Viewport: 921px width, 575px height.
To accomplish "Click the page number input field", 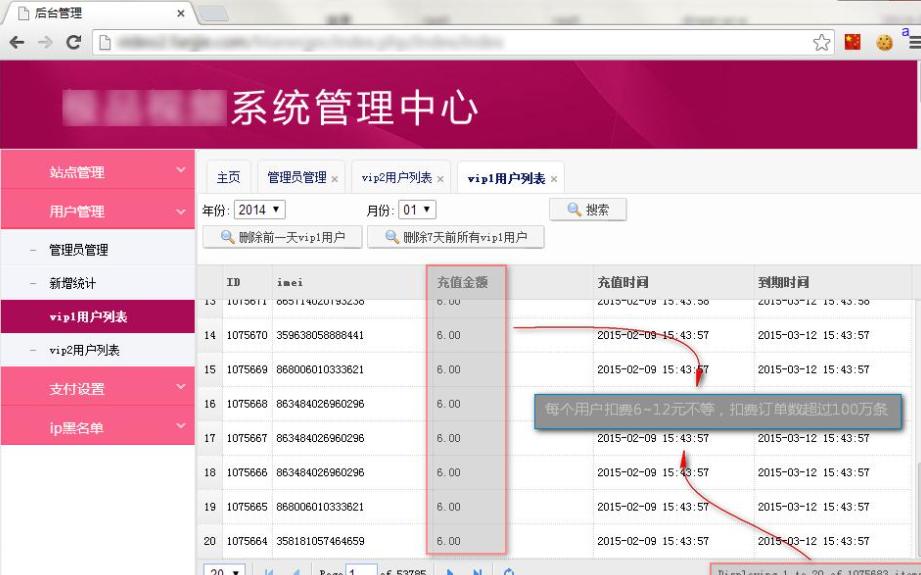I will [361, 571].
